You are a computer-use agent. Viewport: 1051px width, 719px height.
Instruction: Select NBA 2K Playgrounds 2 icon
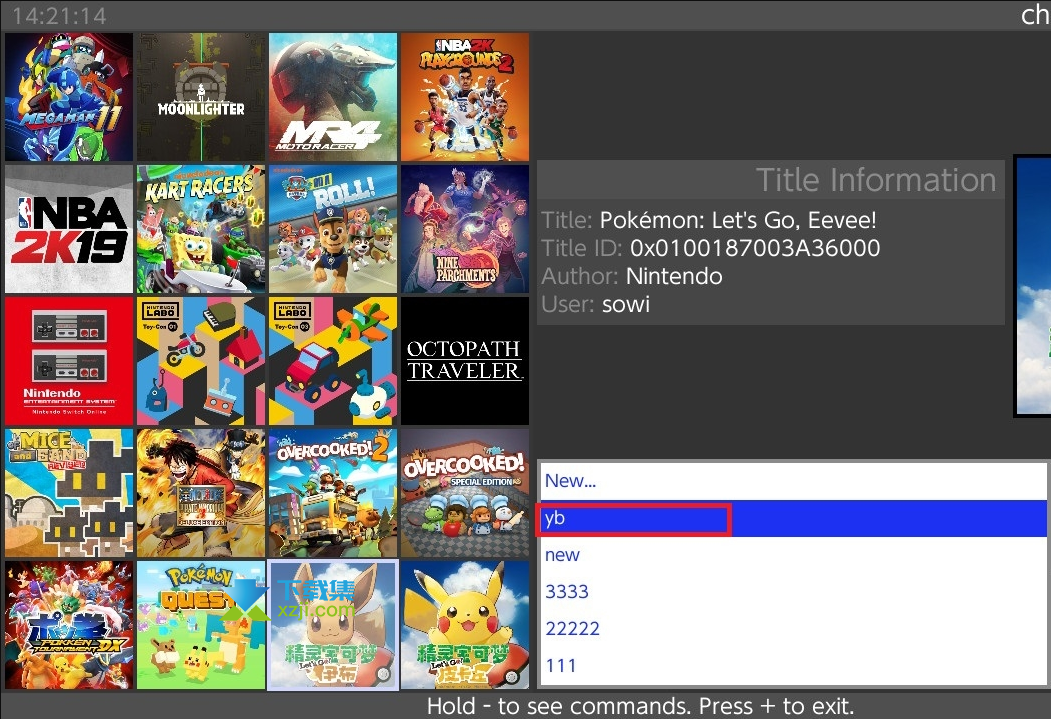point(465,97)
